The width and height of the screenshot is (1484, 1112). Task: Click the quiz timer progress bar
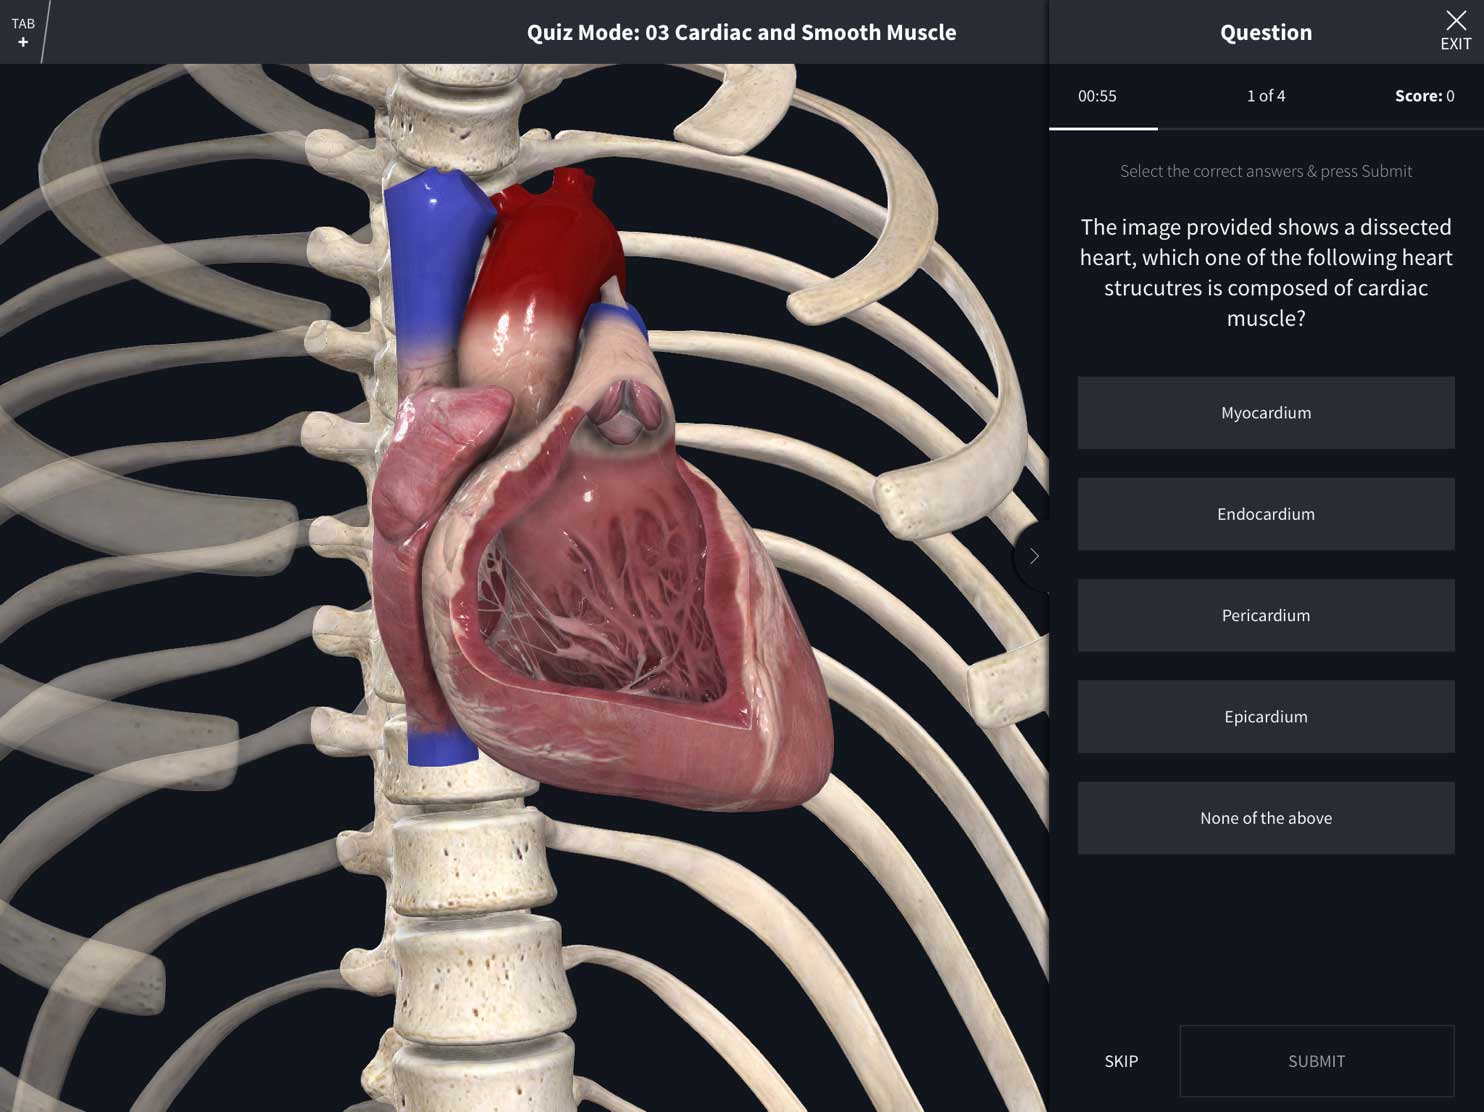click(1266, 129)
